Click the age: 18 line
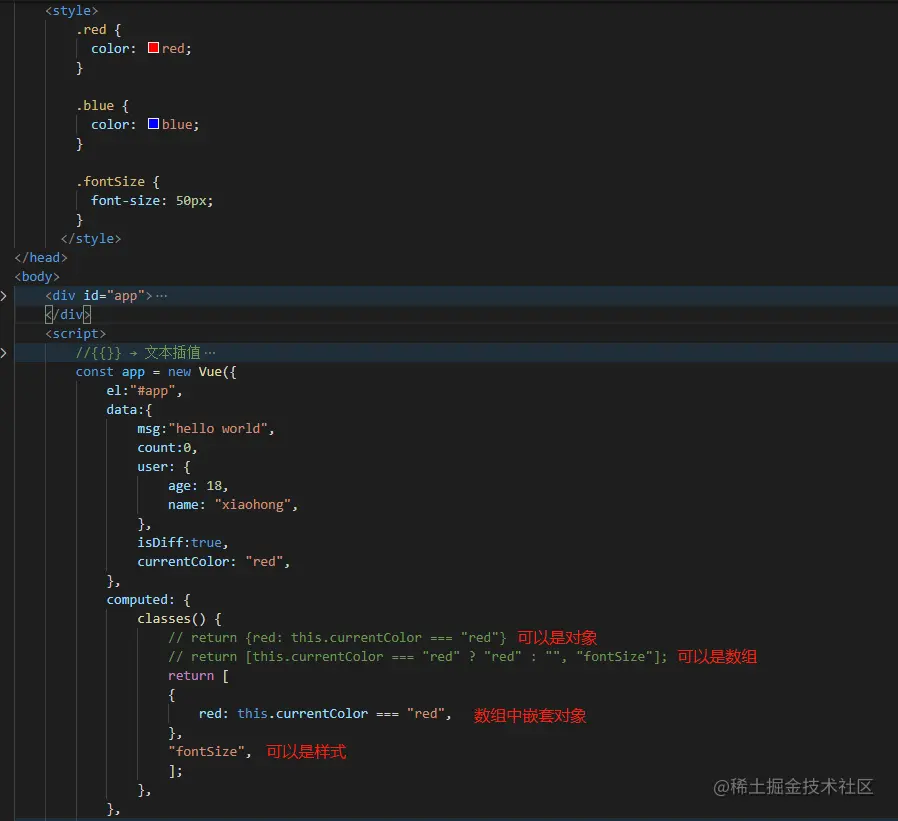This screenshot has height=821, width=898. click(198, 486)
